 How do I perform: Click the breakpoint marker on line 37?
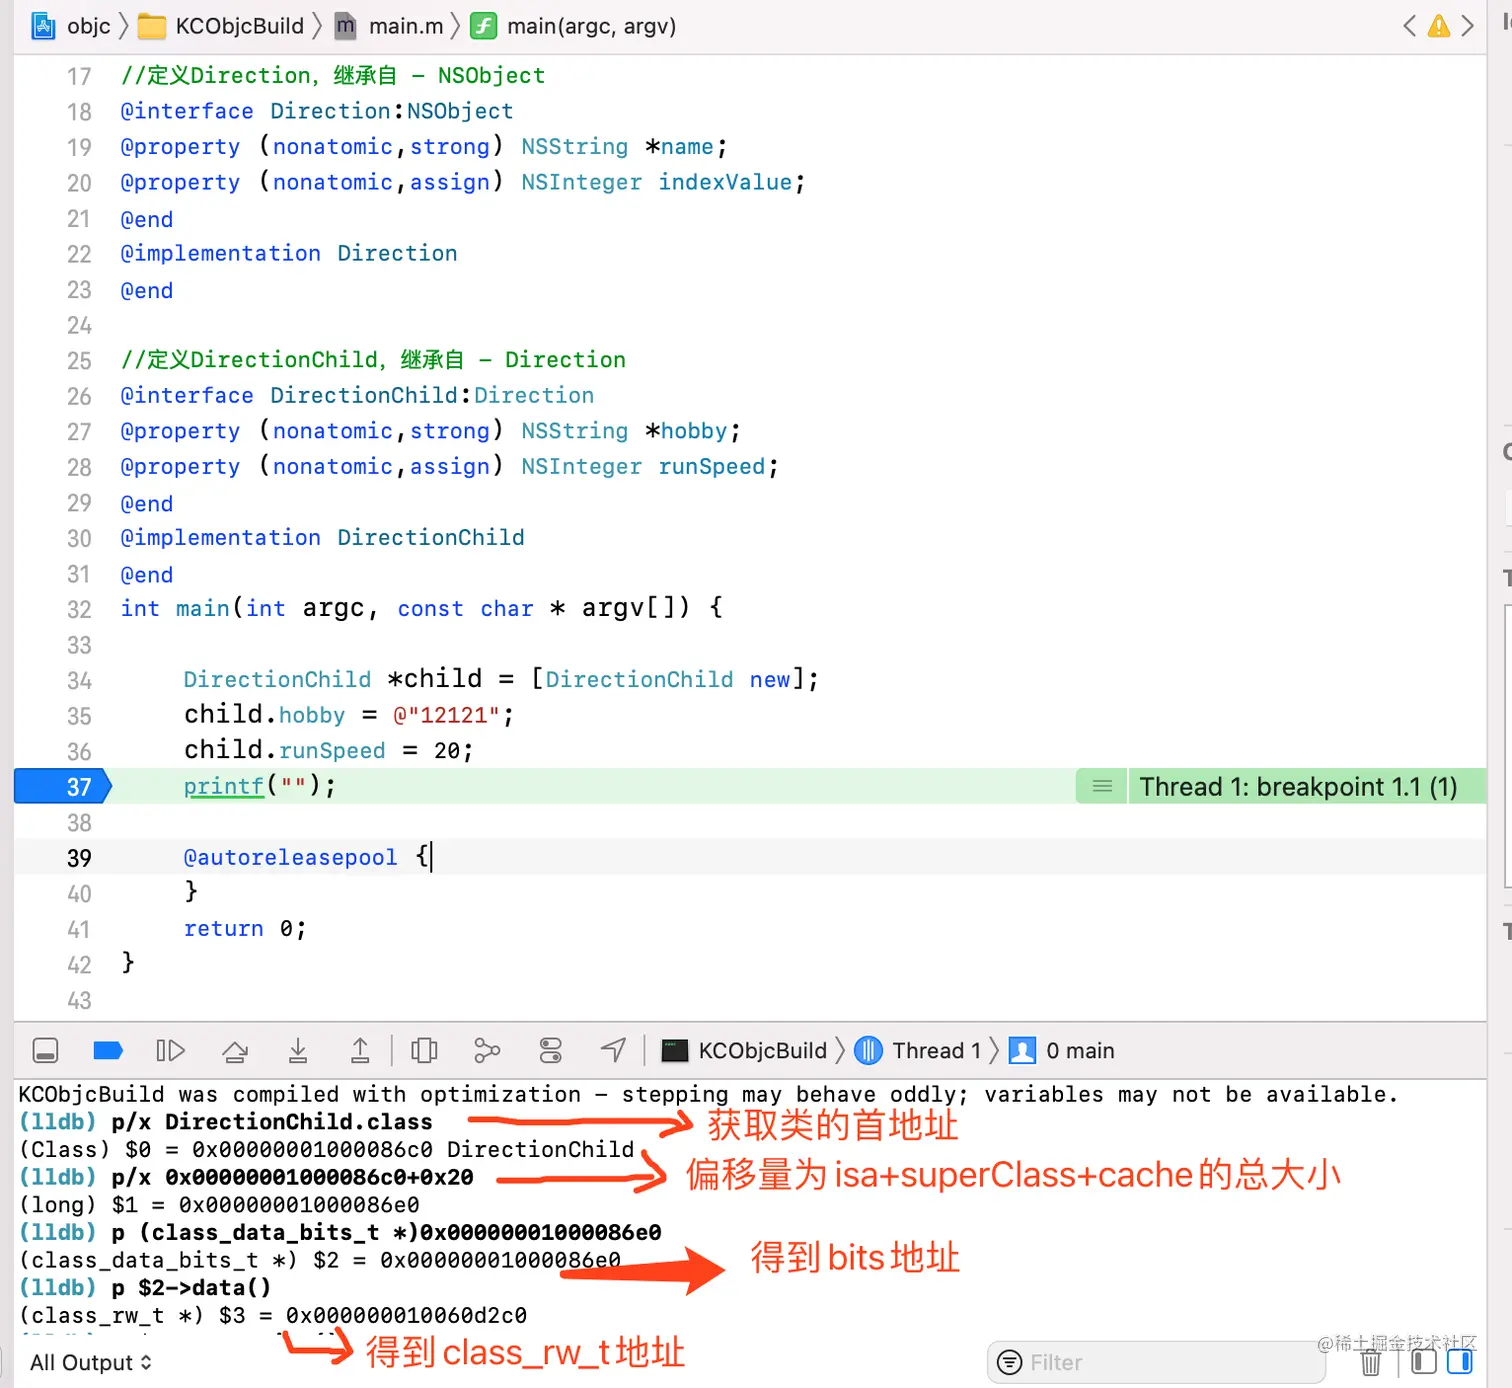click(62, 786)
